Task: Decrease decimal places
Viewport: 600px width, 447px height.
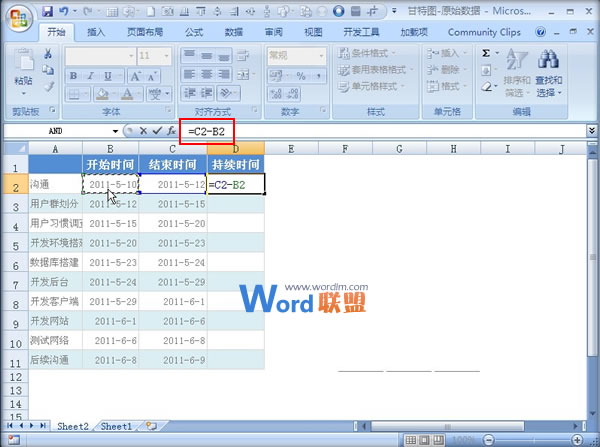Action: click(x=293, y=93)
